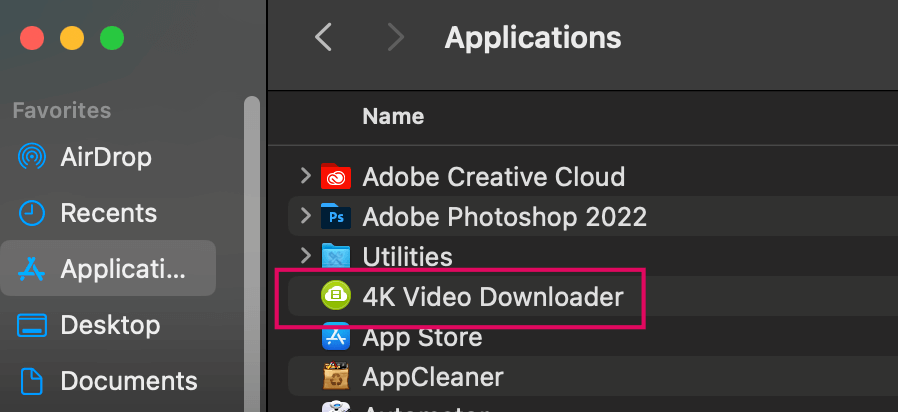Expand the Utilities folder

(x=306, y=256)
